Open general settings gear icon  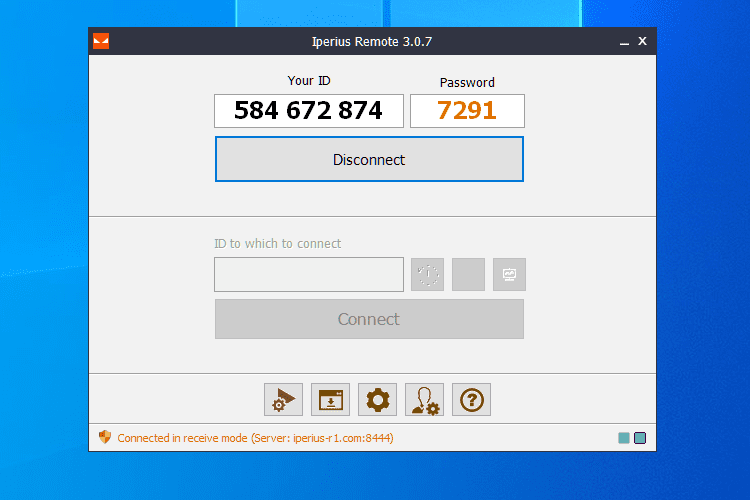click(377, 400)
